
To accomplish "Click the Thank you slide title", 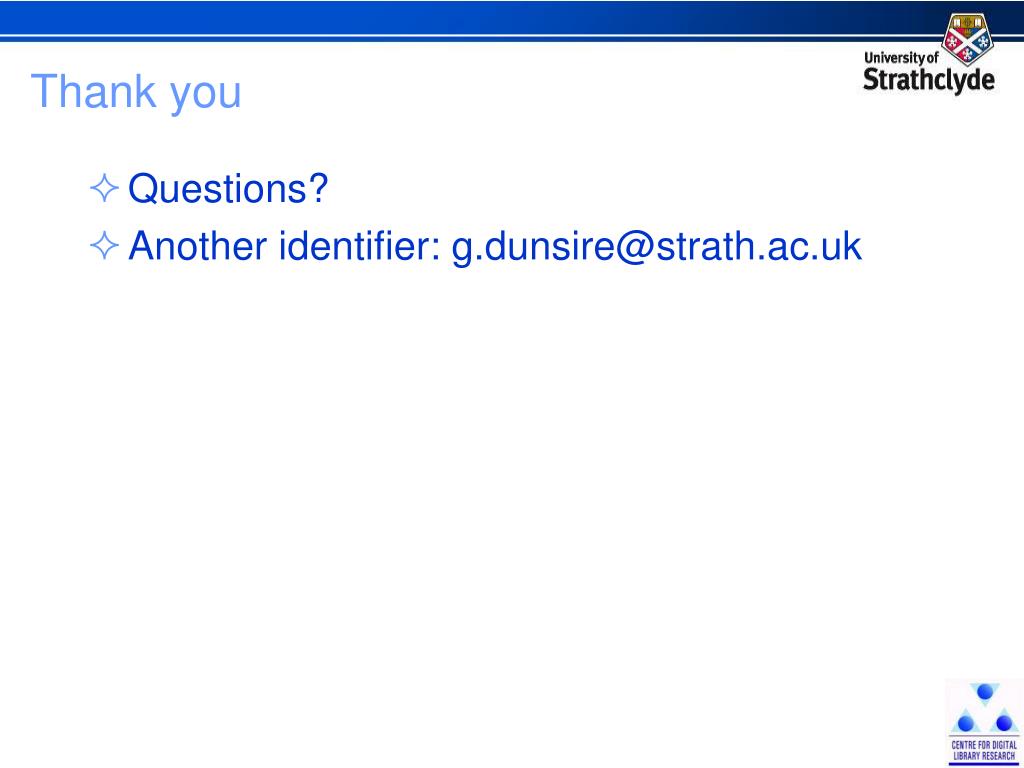I will click(x=136, y=92).
